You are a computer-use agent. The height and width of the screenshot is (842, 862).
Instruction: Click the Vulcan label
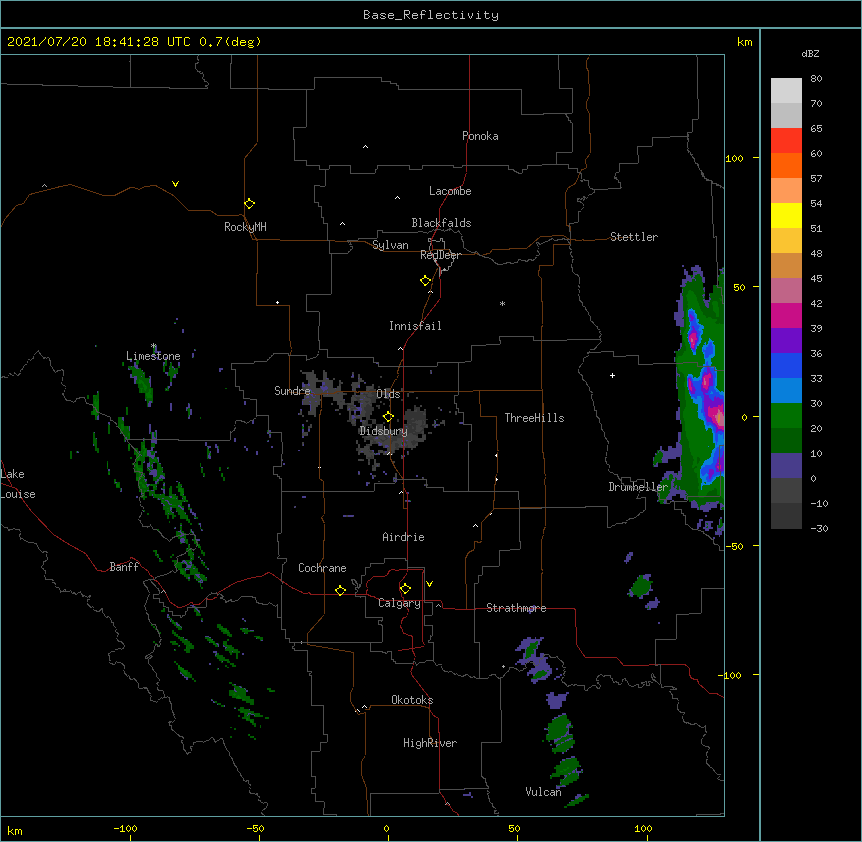(543, 792)
